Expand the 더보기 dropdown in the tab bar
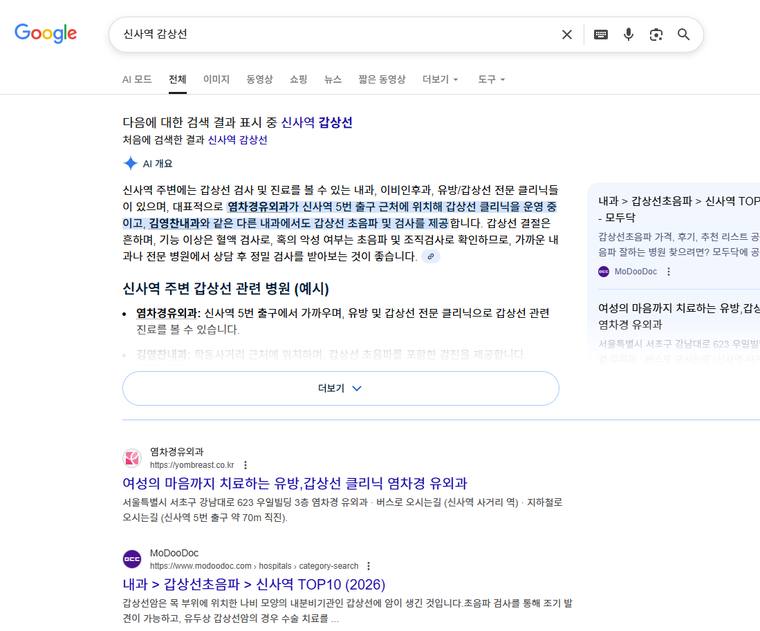Image resolution: width=760 pixels, height=631 pixels. coord(440,79)
